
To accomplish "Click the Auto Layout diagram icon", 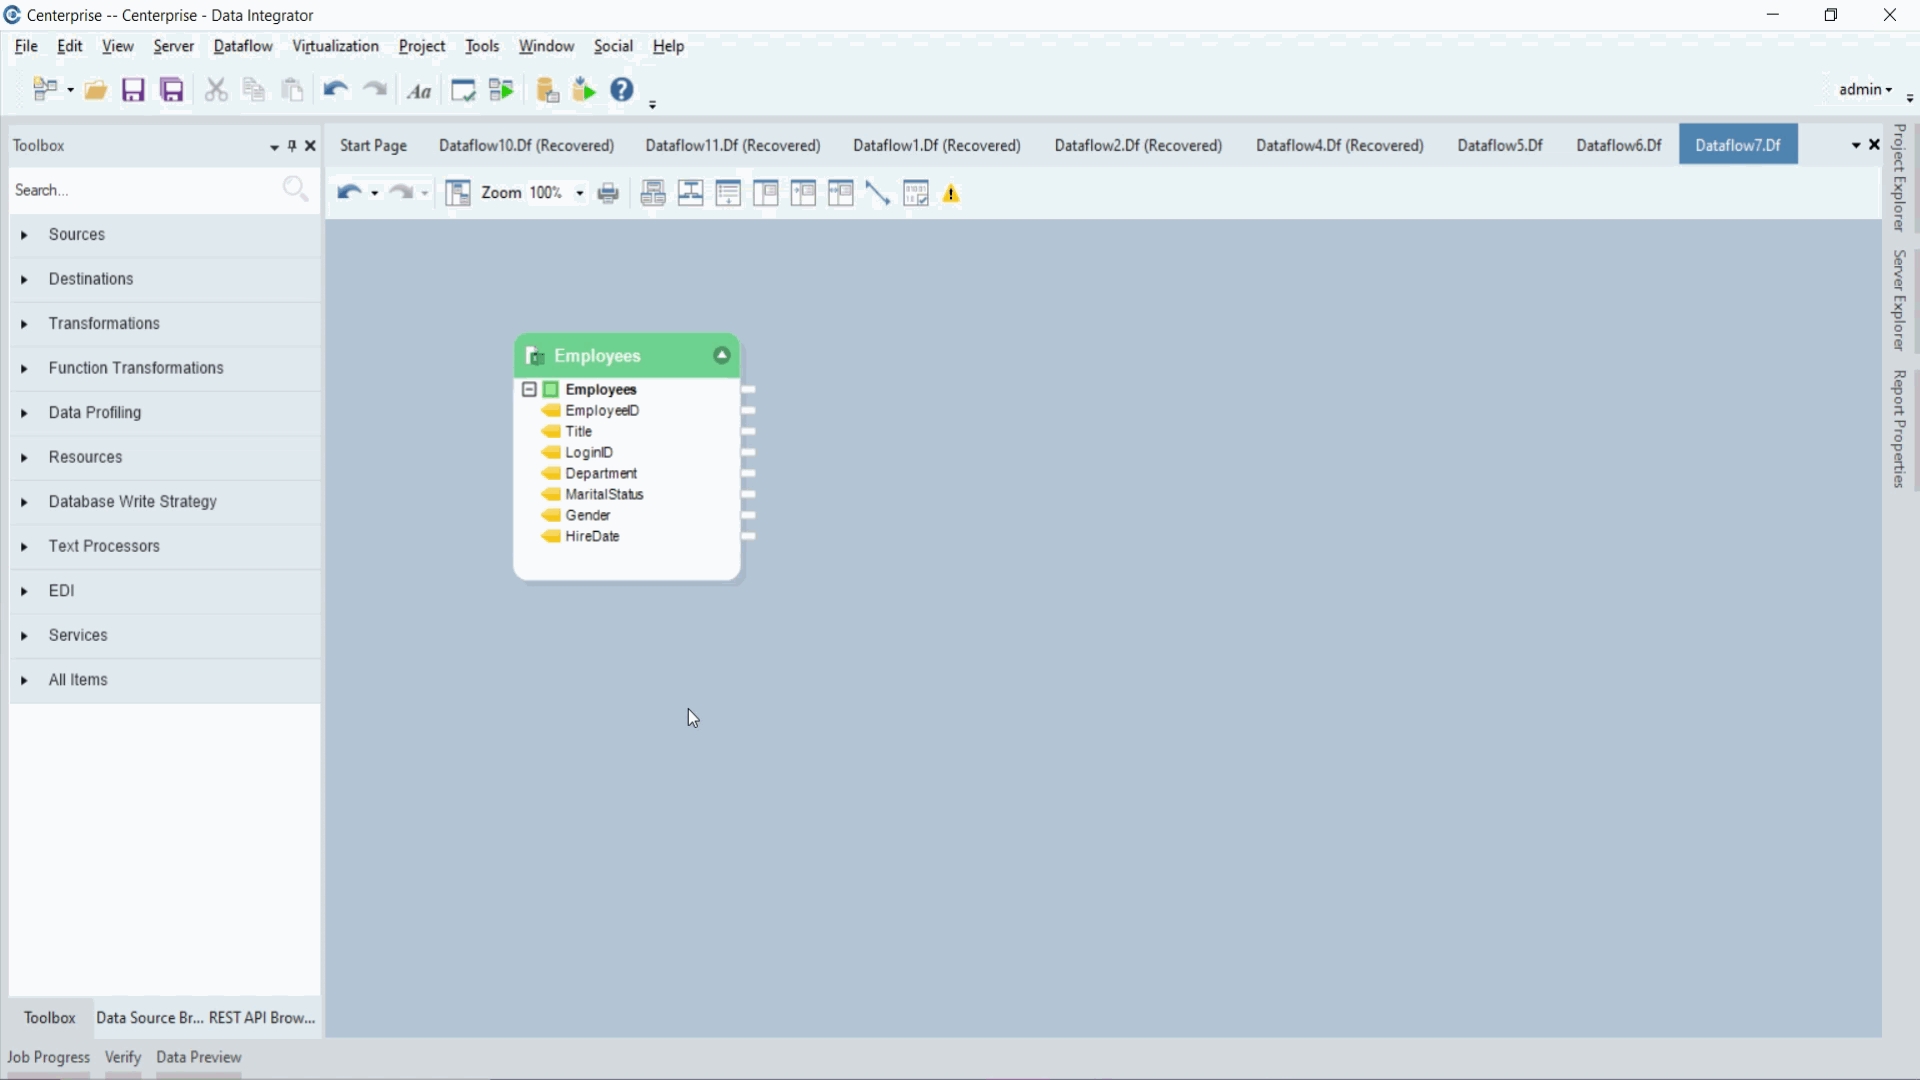I will point(457,193).
